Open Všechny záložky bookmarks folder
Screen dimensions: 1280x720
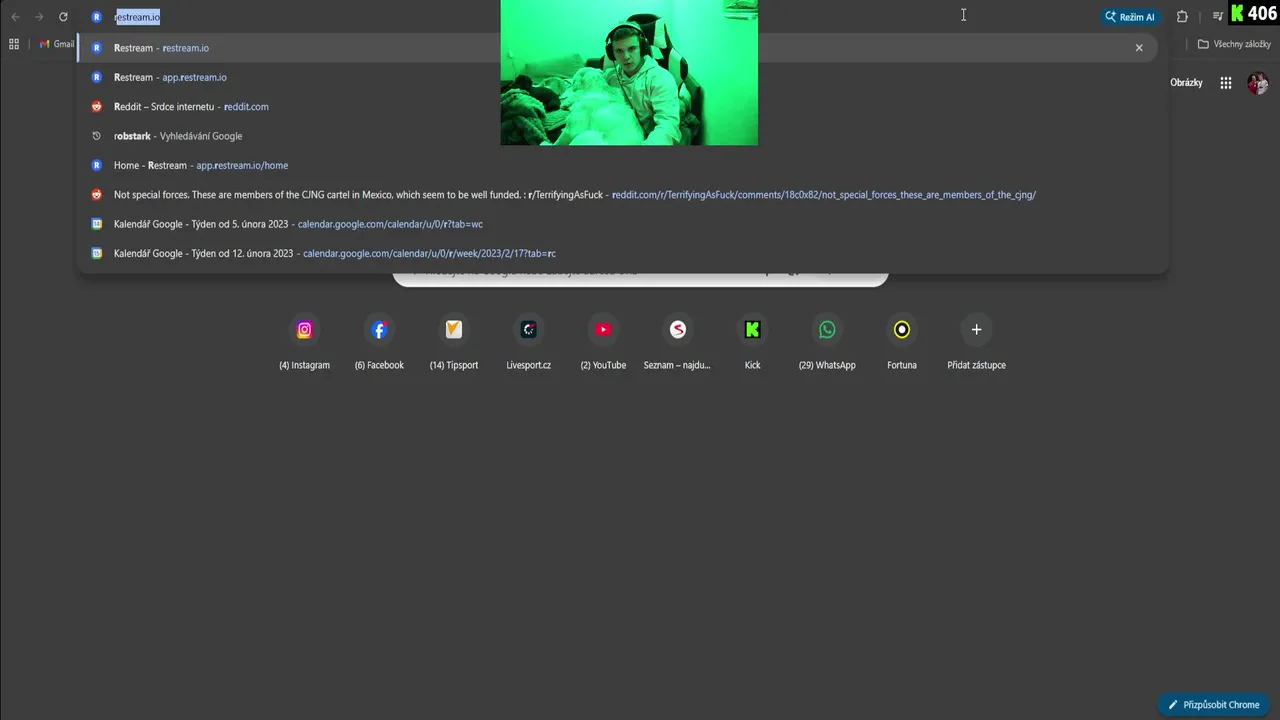(1234, 44)
